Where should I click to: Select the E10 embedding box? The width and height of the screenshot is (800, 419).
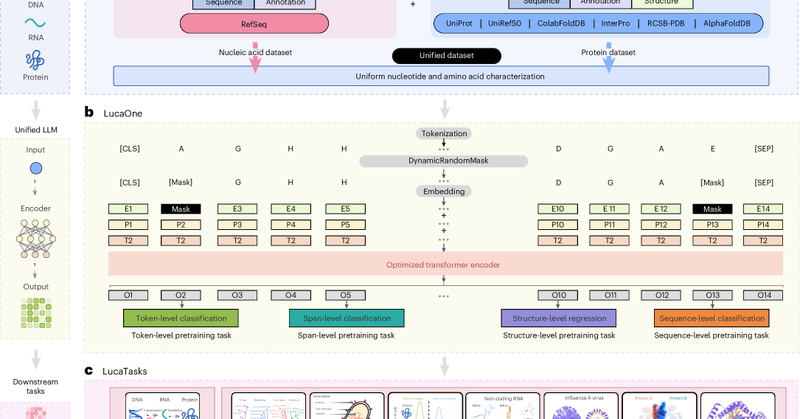tap(558, 209)
